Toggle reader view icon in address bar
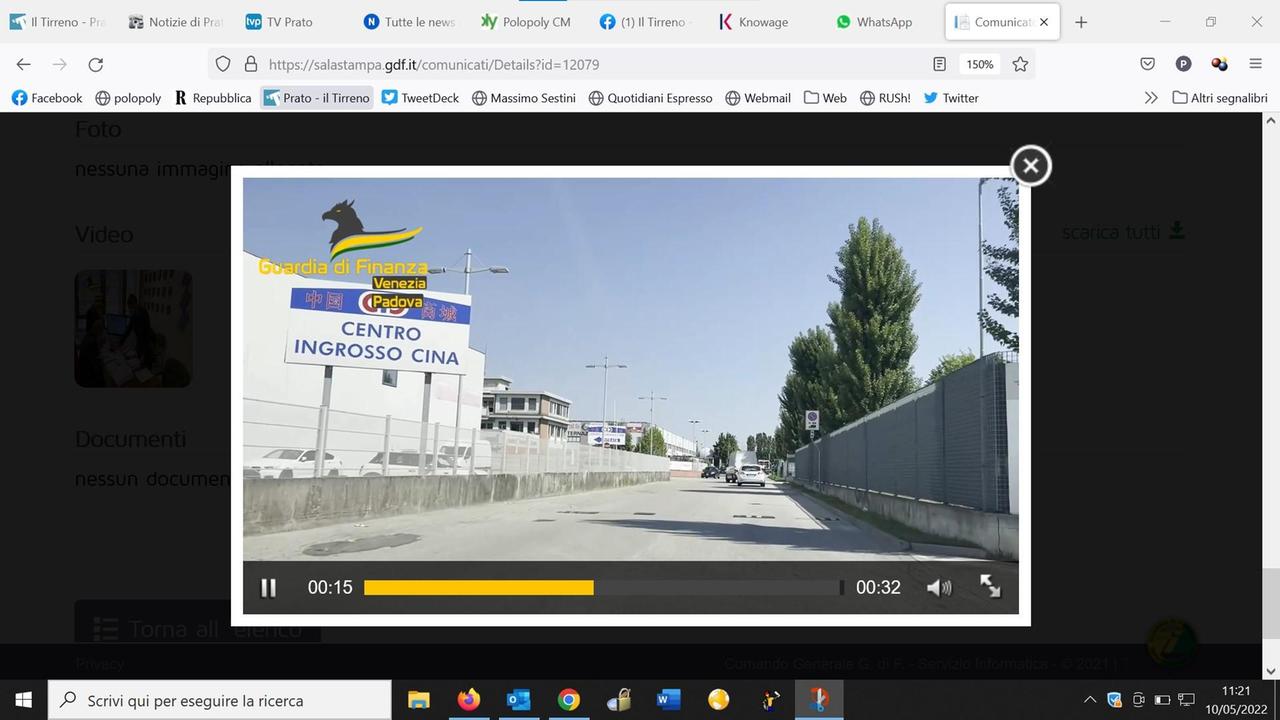 coord(939,64)
